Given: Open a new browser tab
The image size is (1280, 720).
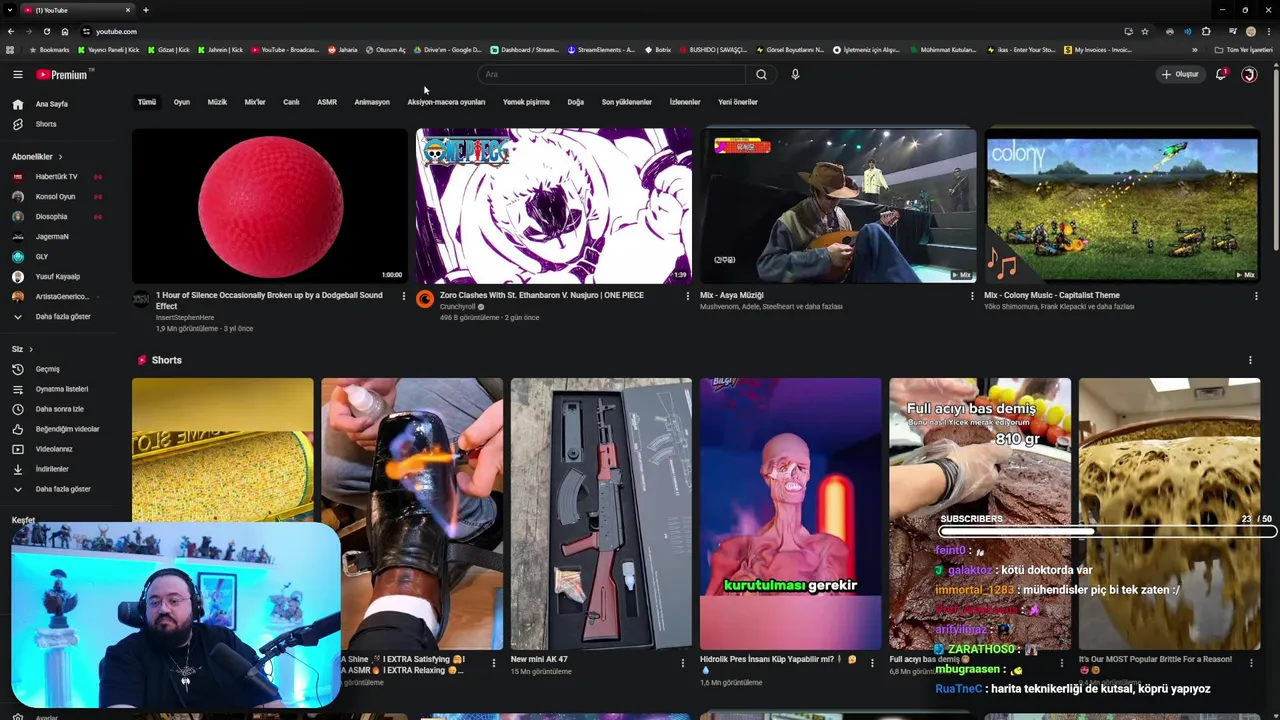Looking at the screenshot, I should [x=145, y=10].
